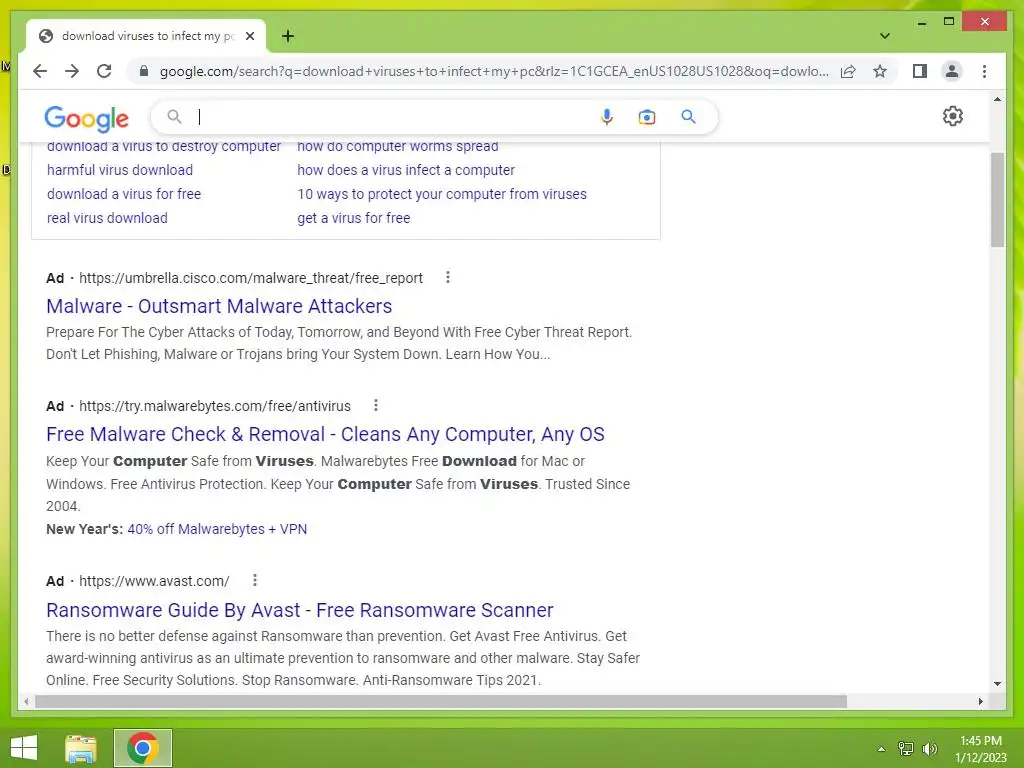Go back using the browser back arrow

[40, 71]
